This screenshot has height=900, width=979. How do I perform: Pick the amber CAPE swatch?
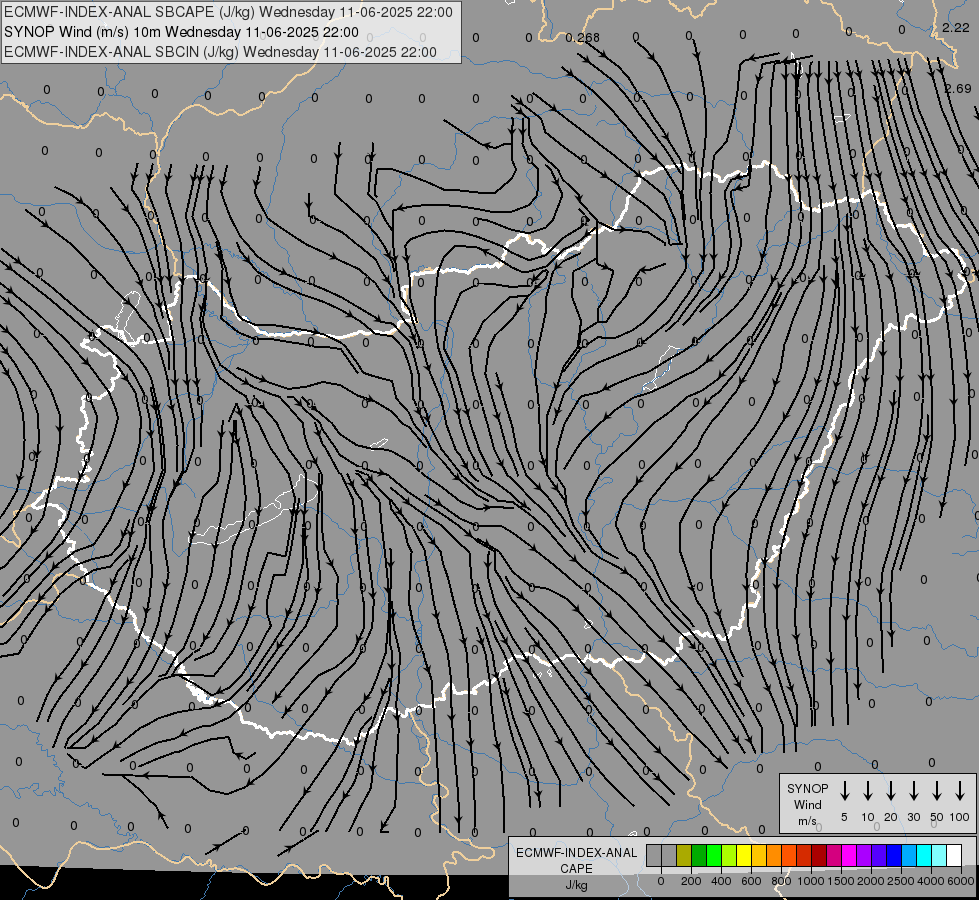tap(759, 855)
